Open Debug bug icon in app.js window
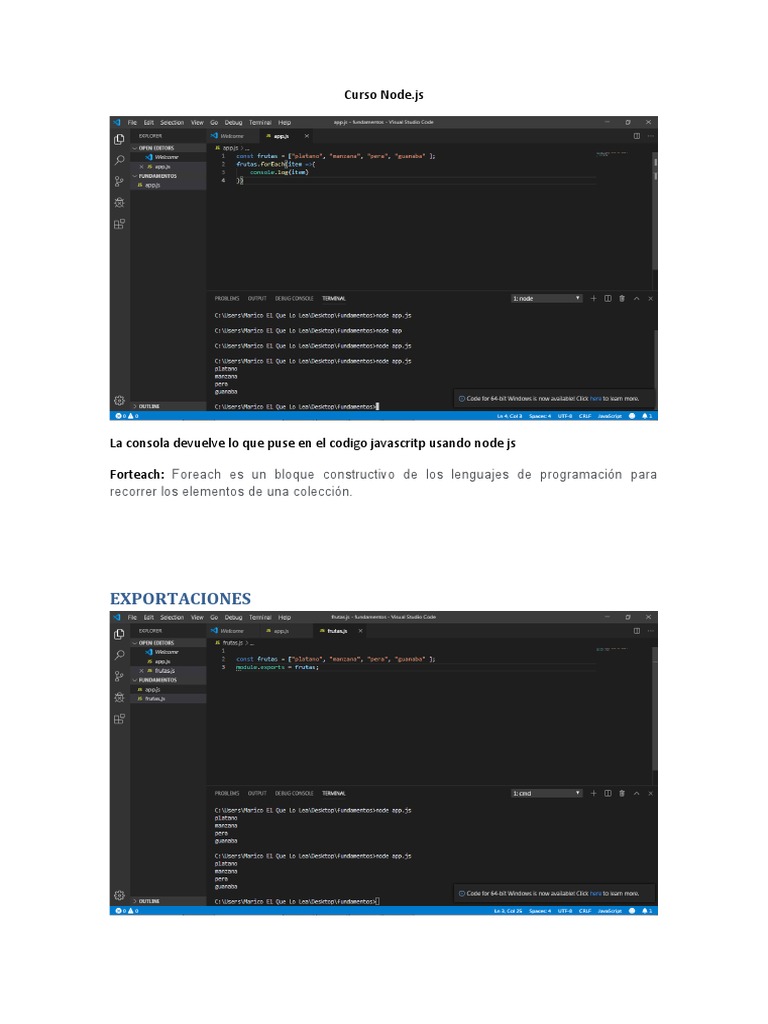 point(120,202)
